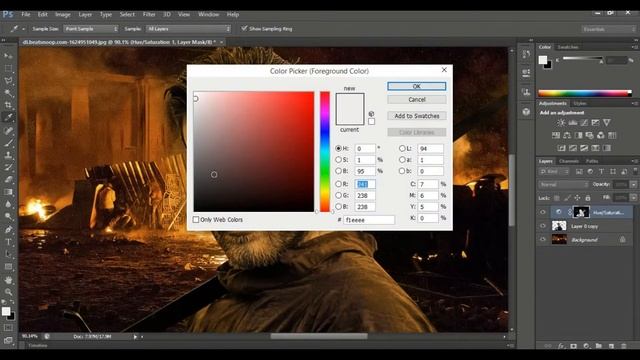Add a Levels adjustment
This screenshot has width=640, height=360.
click(573, 122)
